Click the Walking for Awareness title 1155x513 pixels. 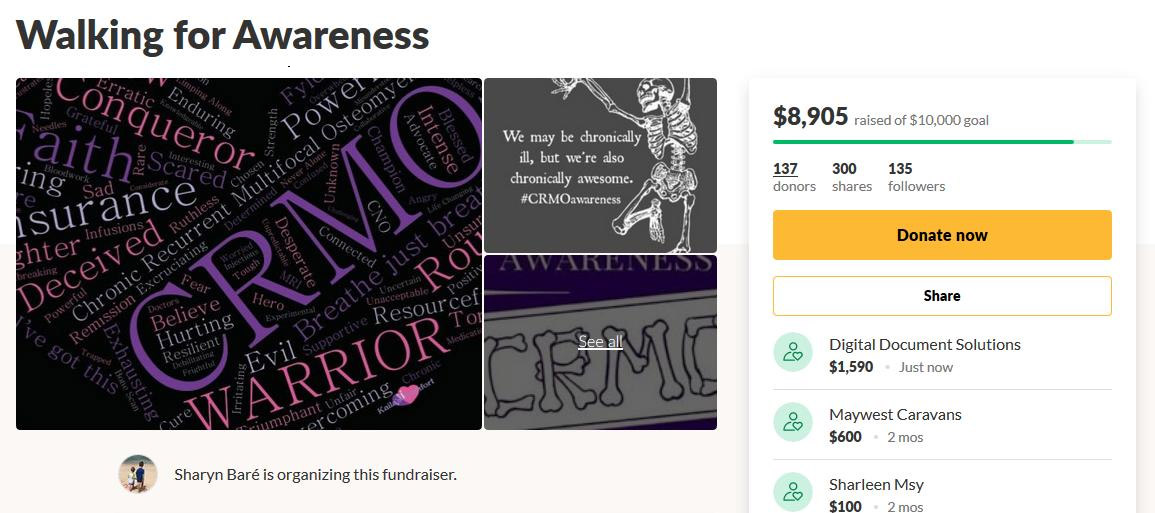tap(223, 35)
